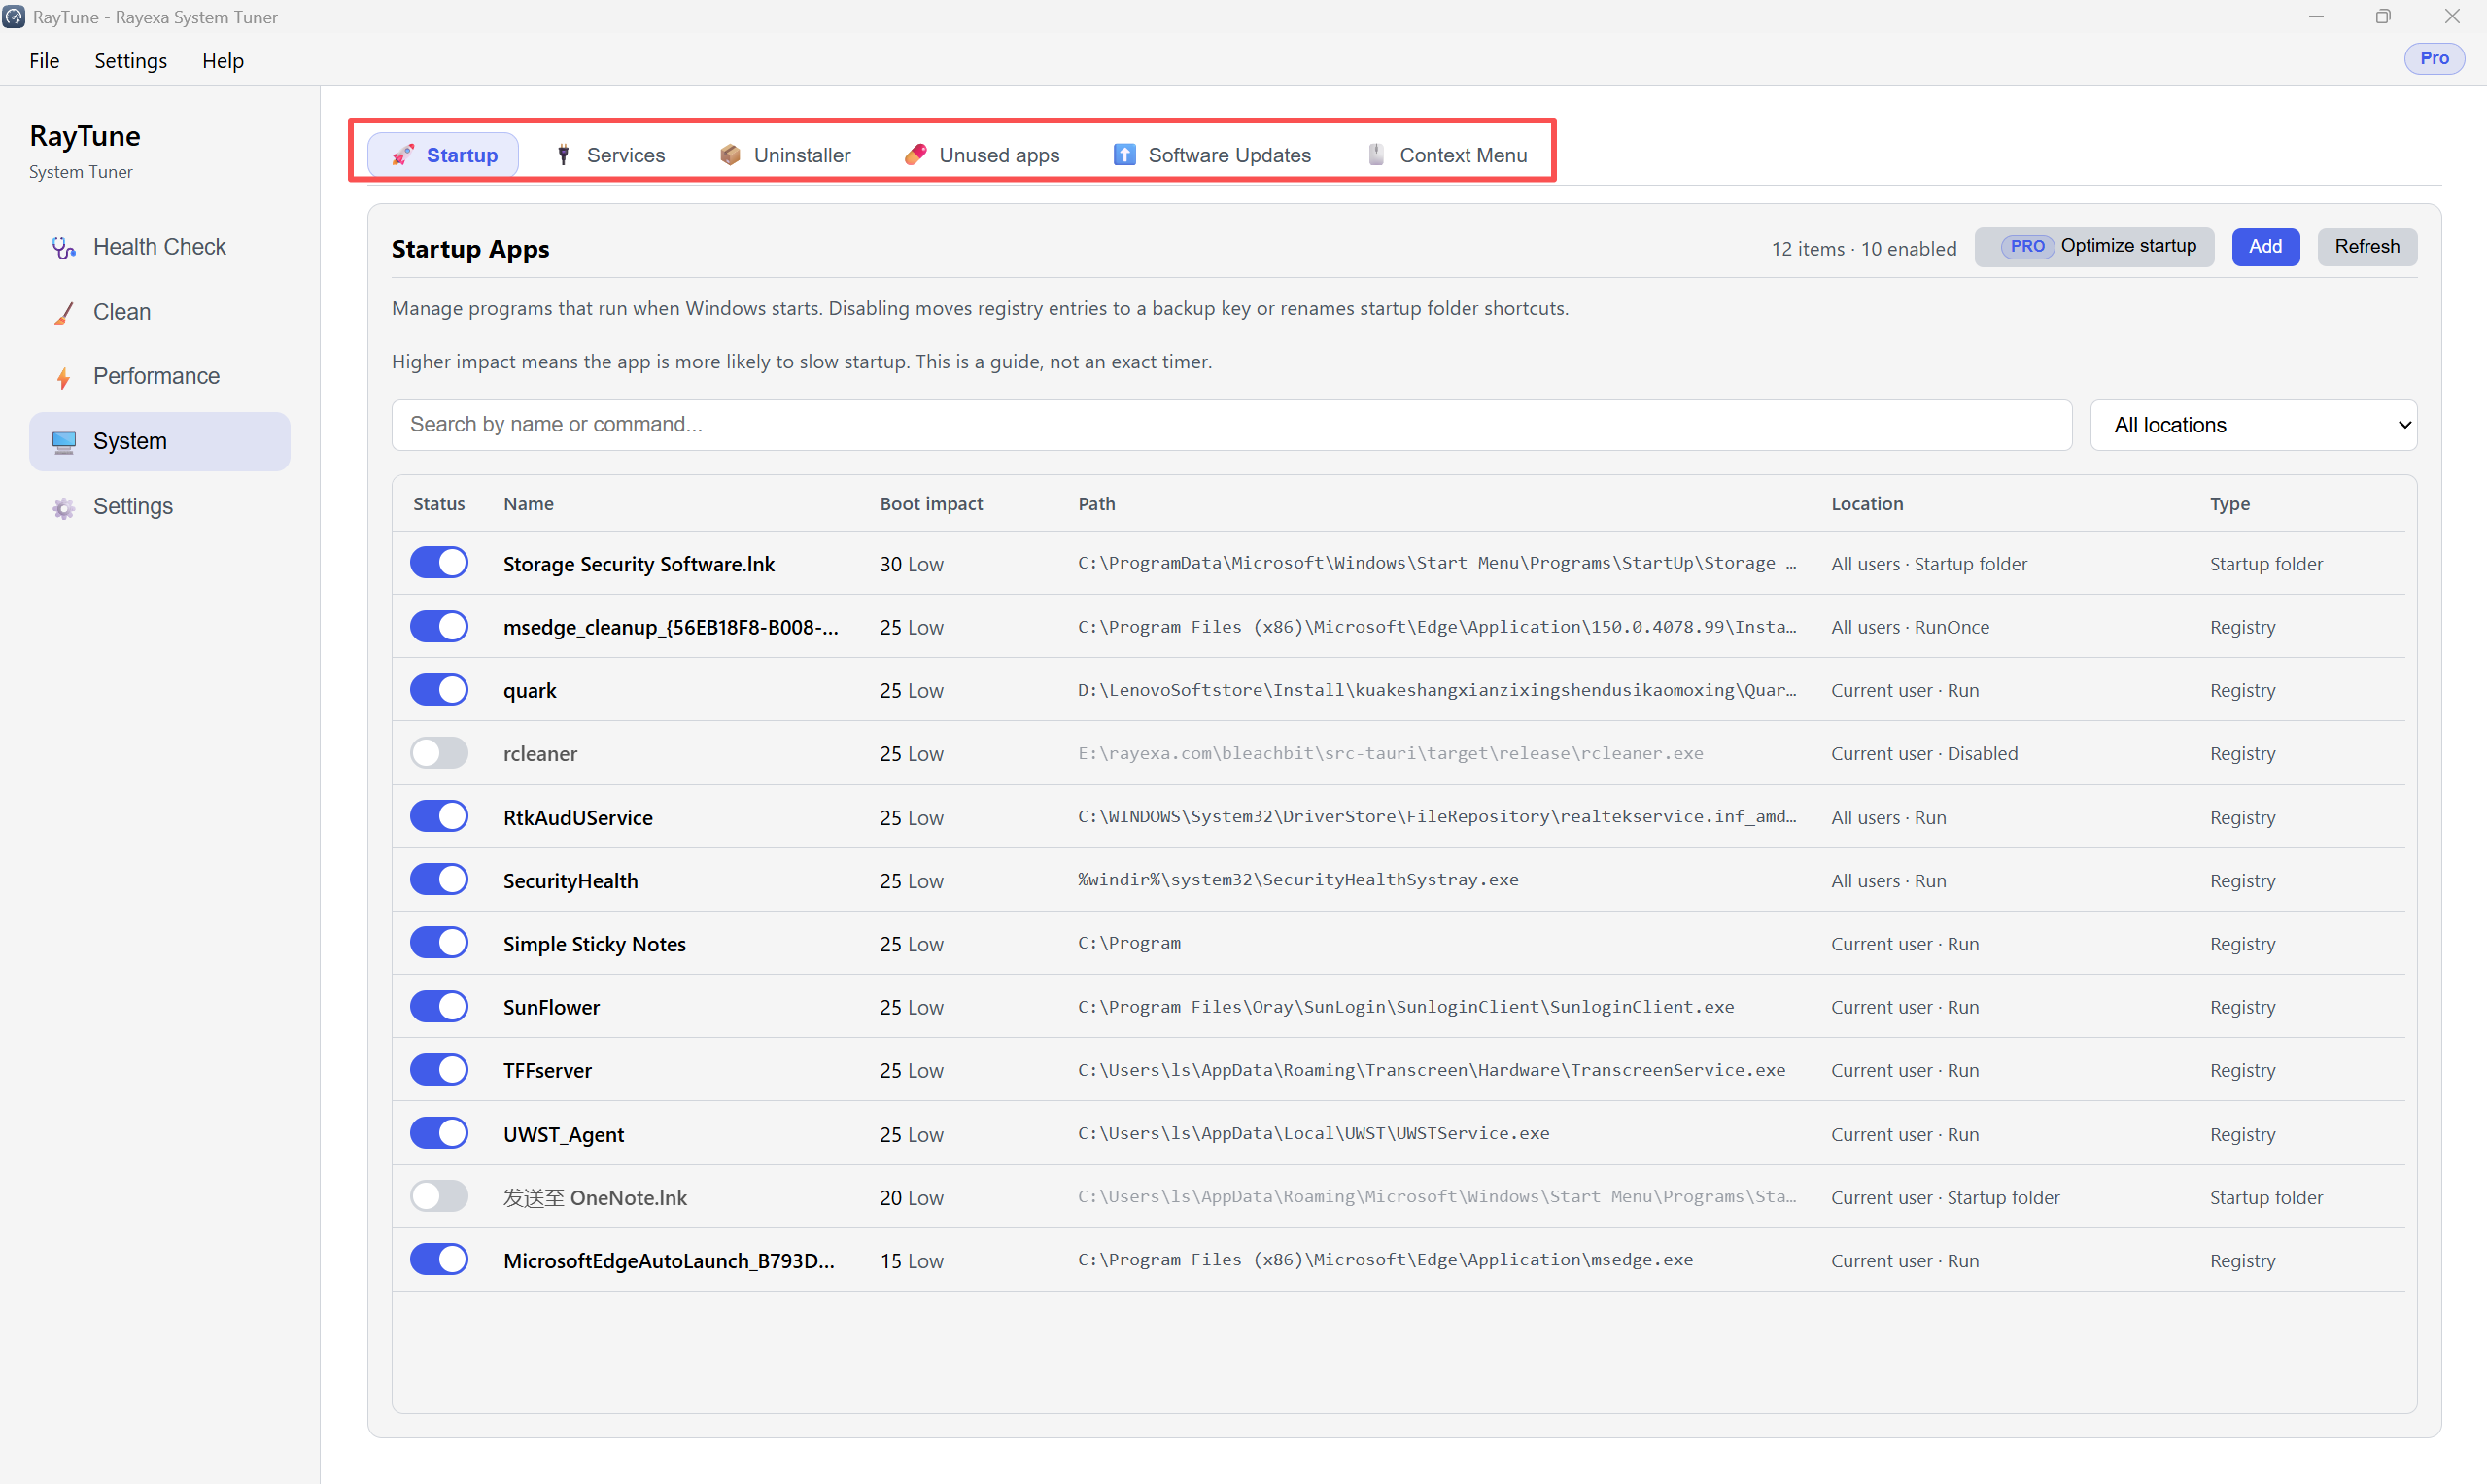This screenshot has height=1484, width=2487.
Task: Disable the SunFlower startup toggle
Action: pos(439,1007)
